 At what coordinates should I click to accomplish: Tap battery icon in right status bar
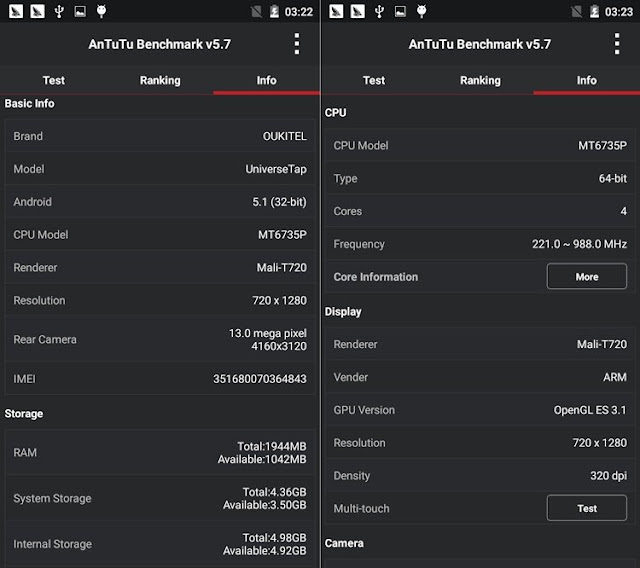pos(594,11)
